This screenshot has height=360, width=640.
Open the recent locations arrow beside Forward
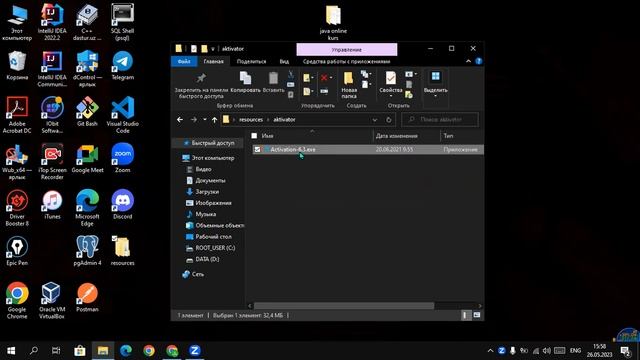tap(204, 120)
